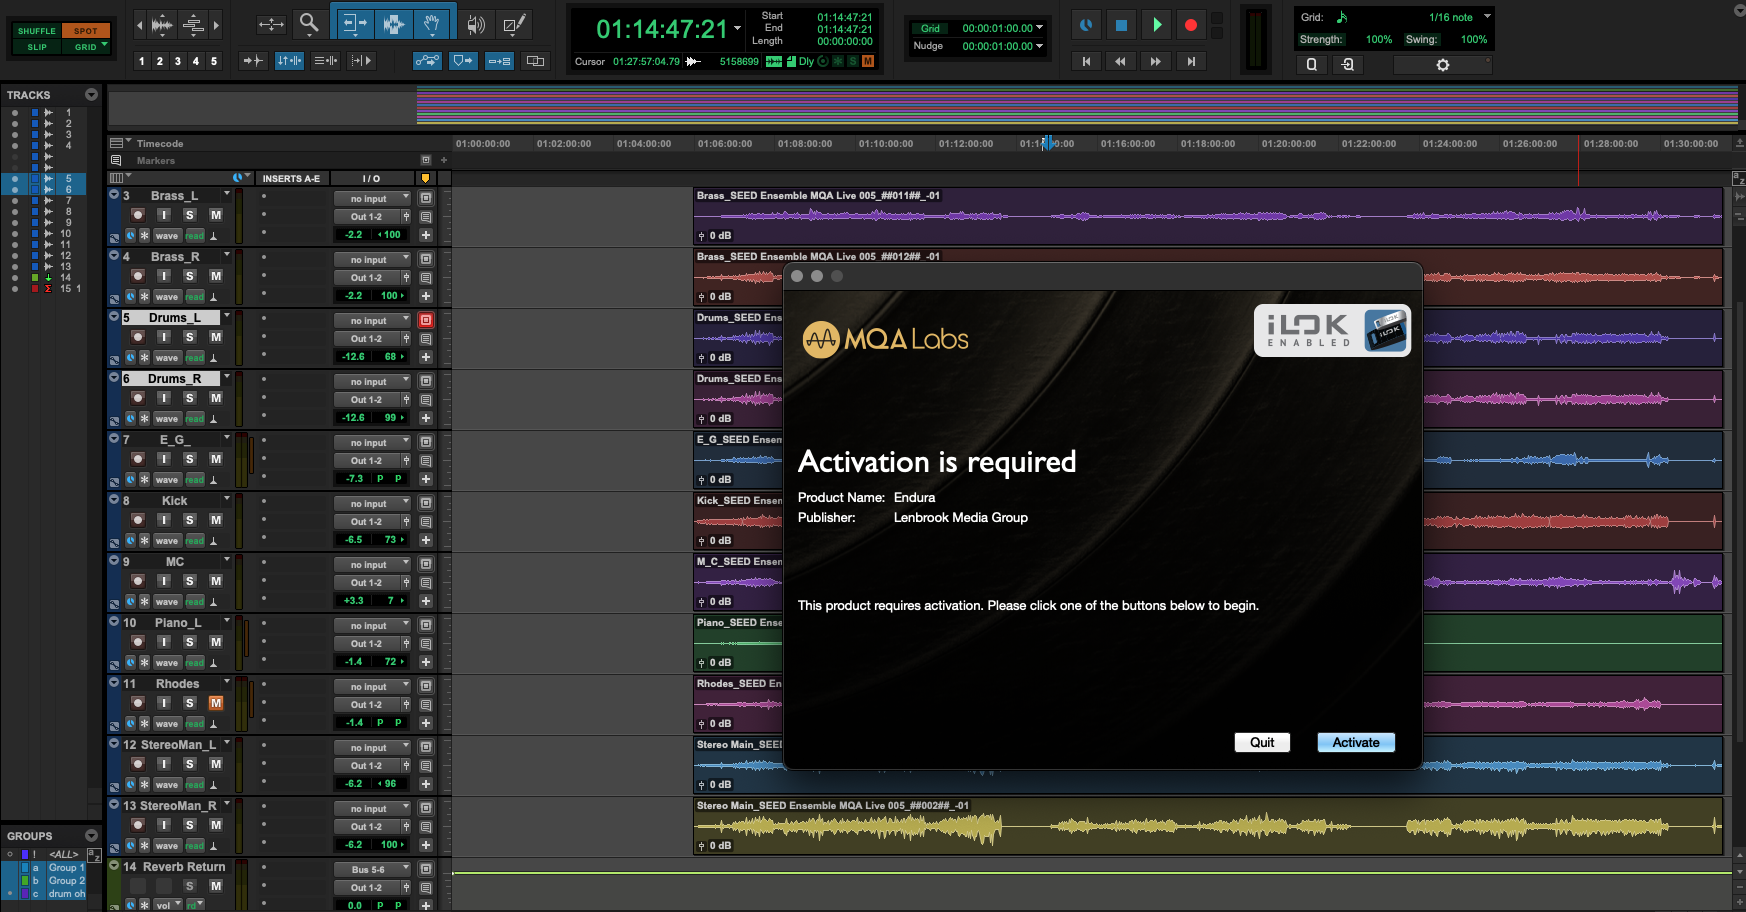The width and height of the screenshot is (1746, 912).
Task: Pick the Grabber hand tool
Action: pyautogui.click(x=431, y=23)
